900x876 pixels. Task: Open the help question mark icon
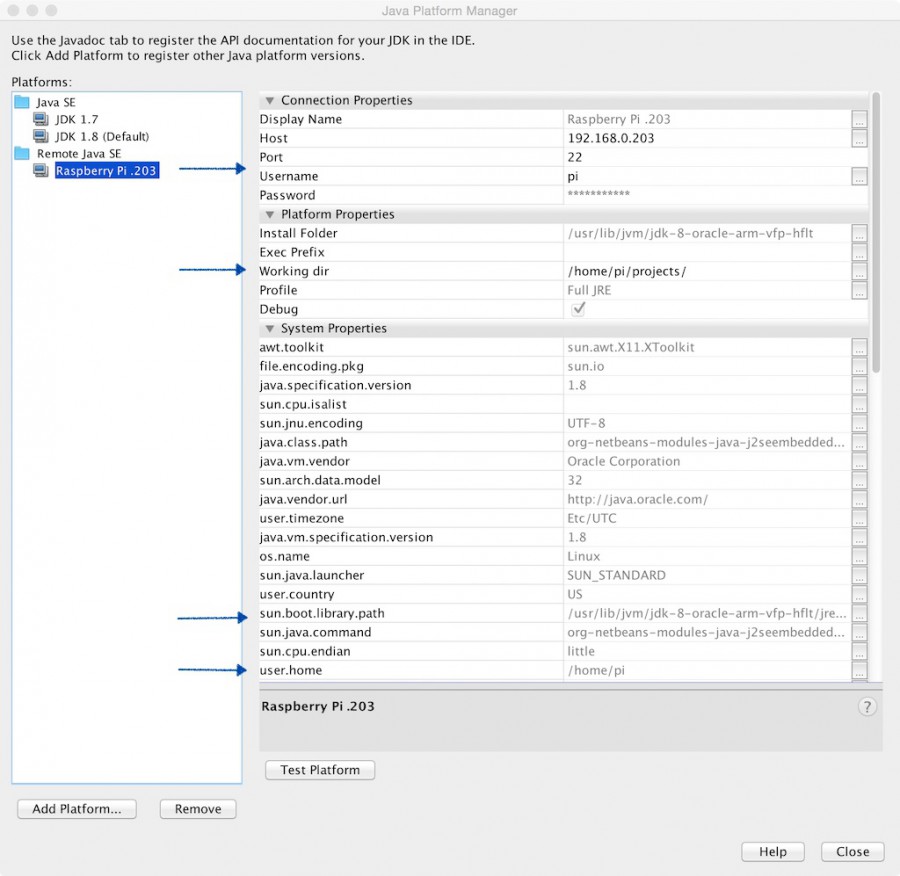click(x=867, y=707)
